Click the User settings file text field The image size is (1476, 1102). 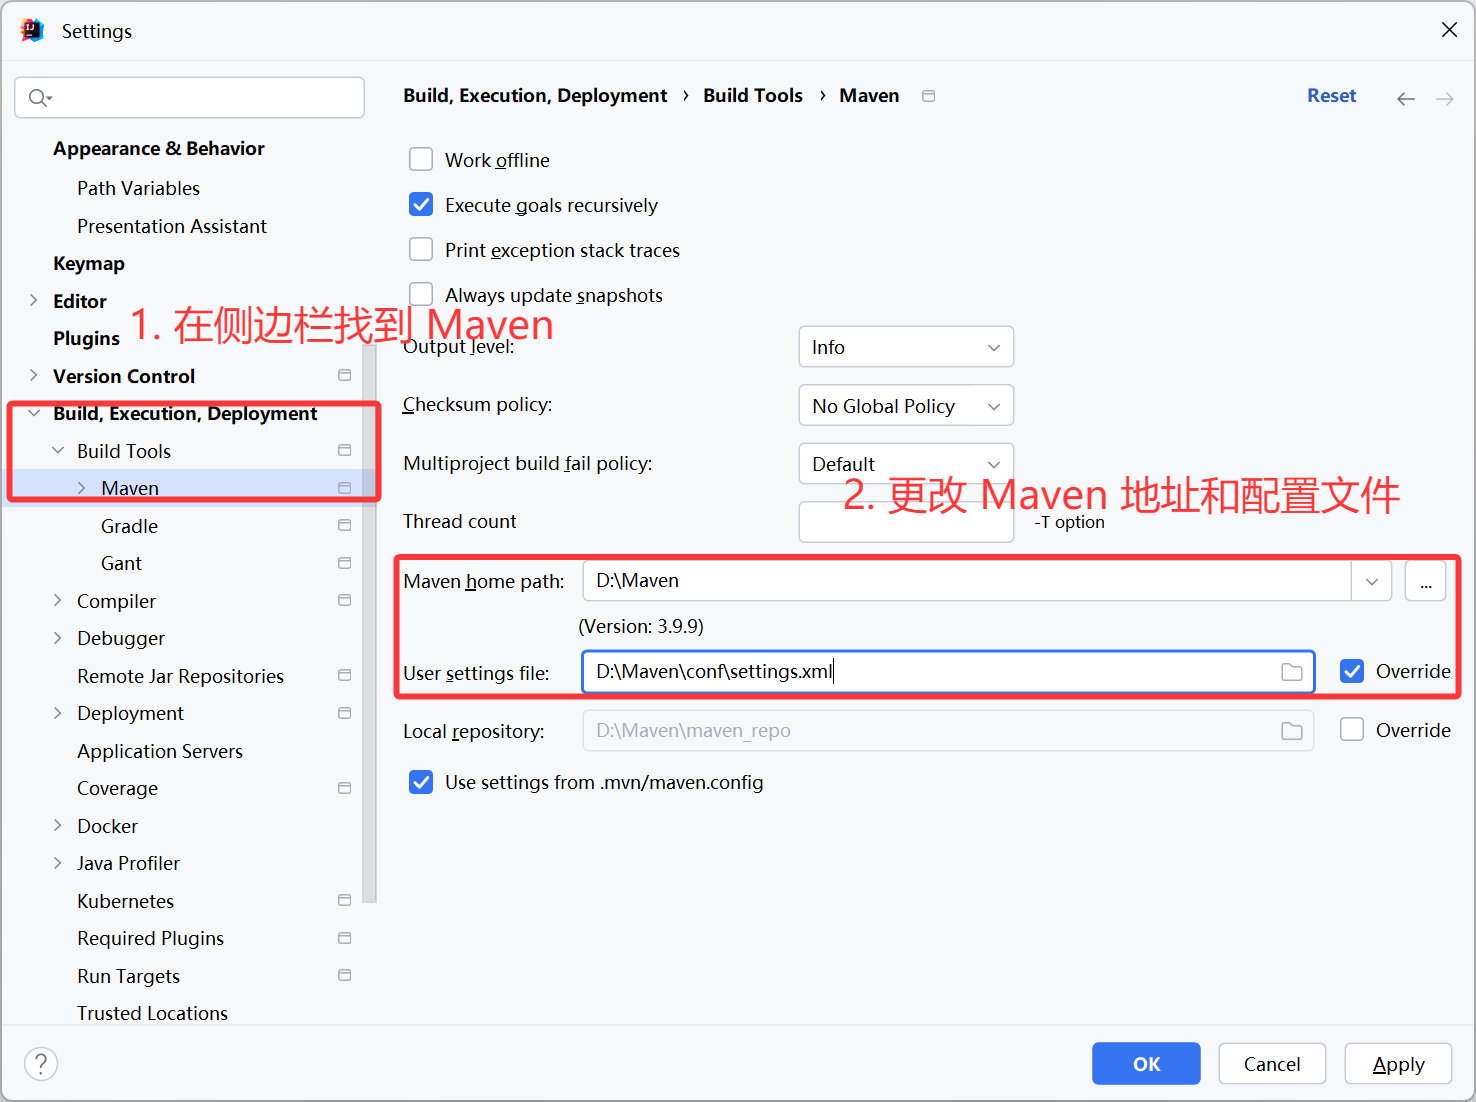coord(948,672)
